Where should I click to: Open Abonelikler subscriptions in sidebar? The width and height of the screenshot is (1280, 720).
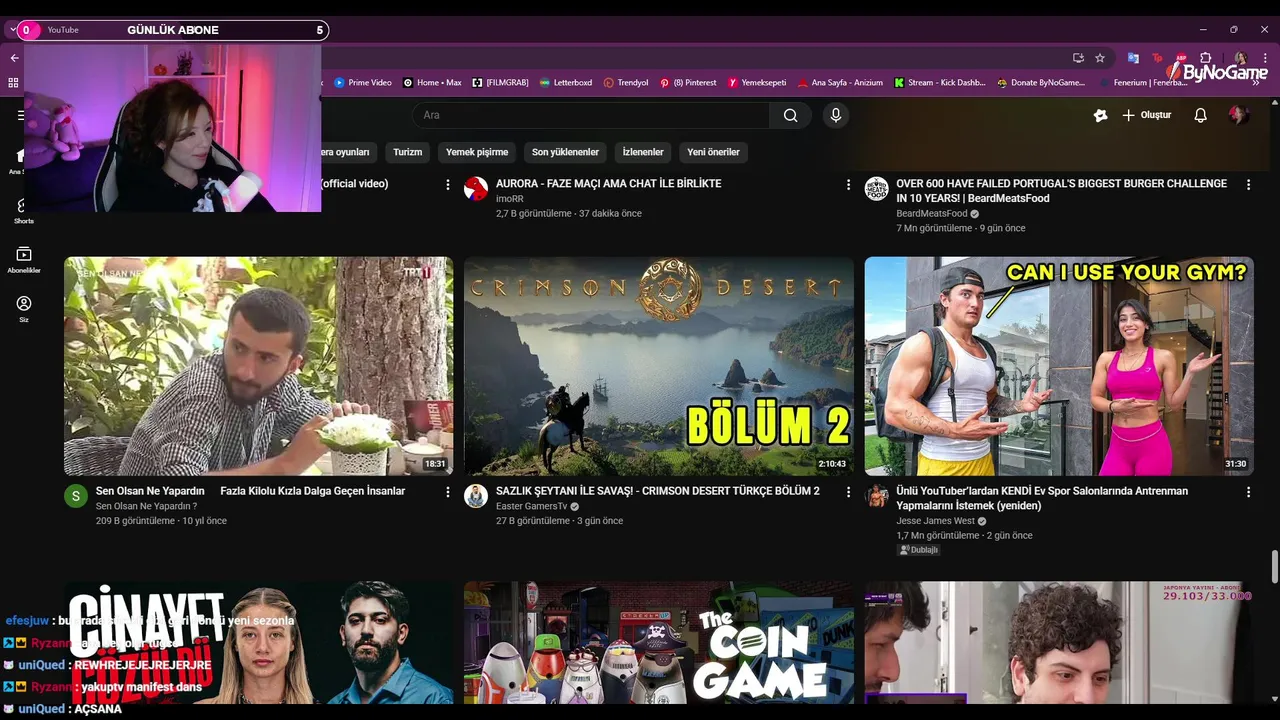point(24,260)
